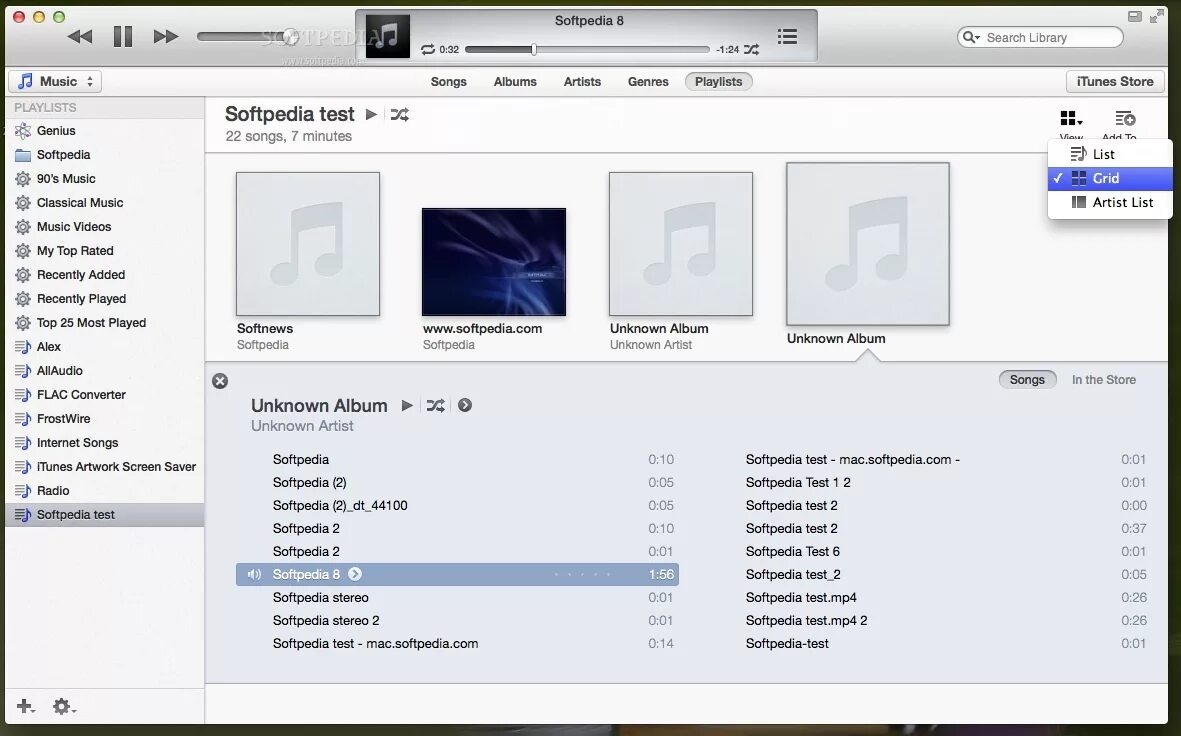Screen dimensions: 1181x736
Task: Open the Up Next list icon
Action: [787, 36]
